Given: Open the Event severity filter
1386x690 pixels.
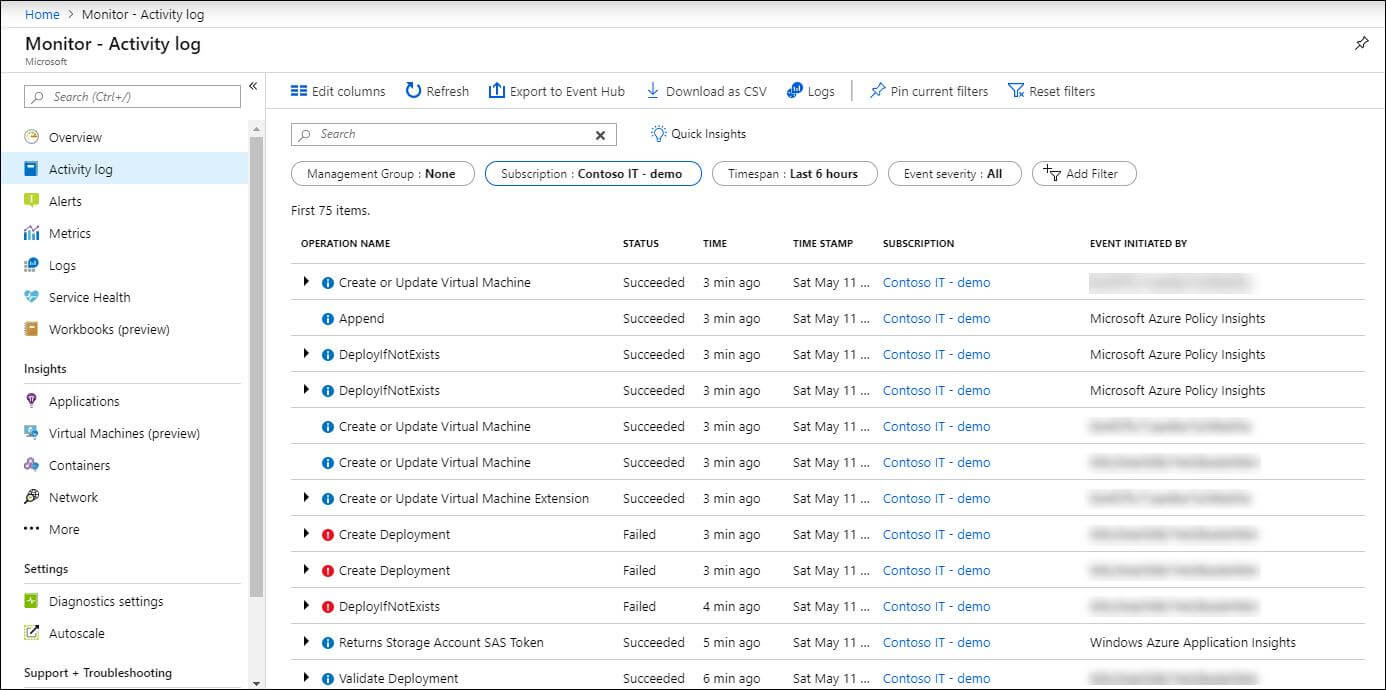Looking at the screenshot, I should (953, 174).
